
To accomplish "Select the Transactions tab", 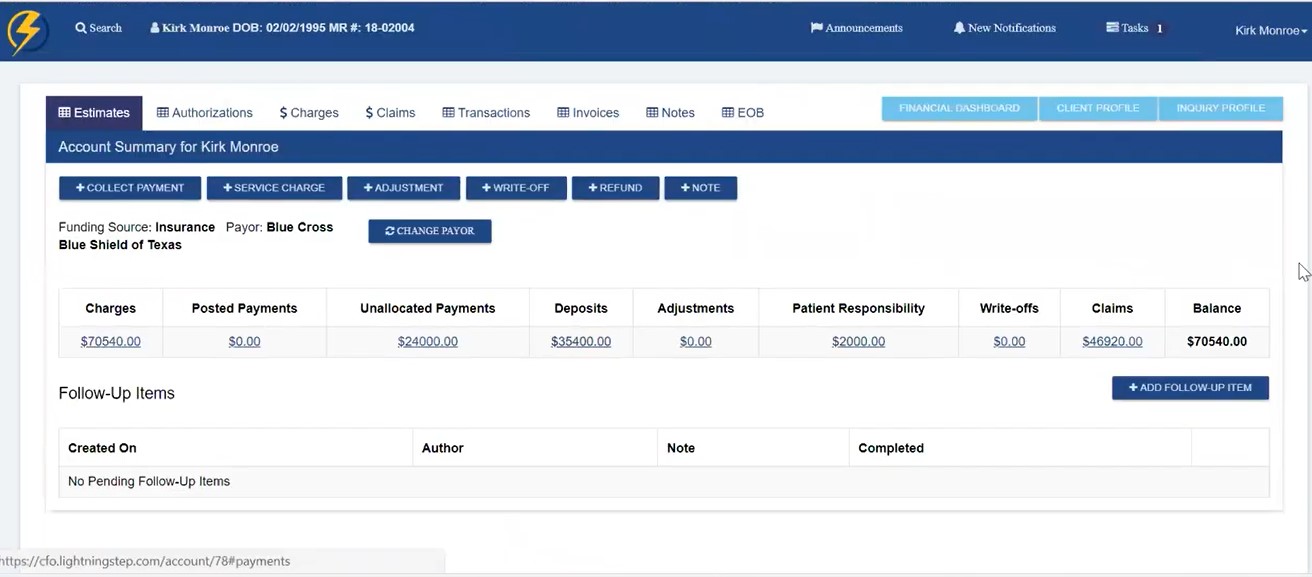I will (x=486, y=113).
